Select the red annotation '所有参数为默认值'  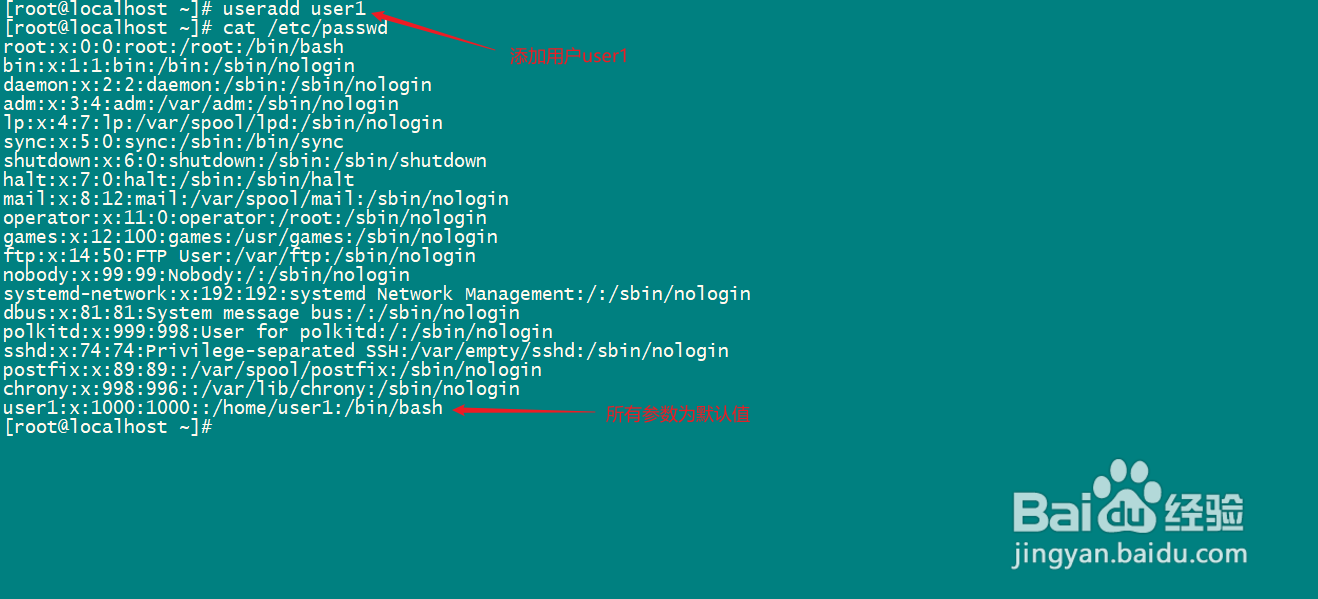(678, 413)
